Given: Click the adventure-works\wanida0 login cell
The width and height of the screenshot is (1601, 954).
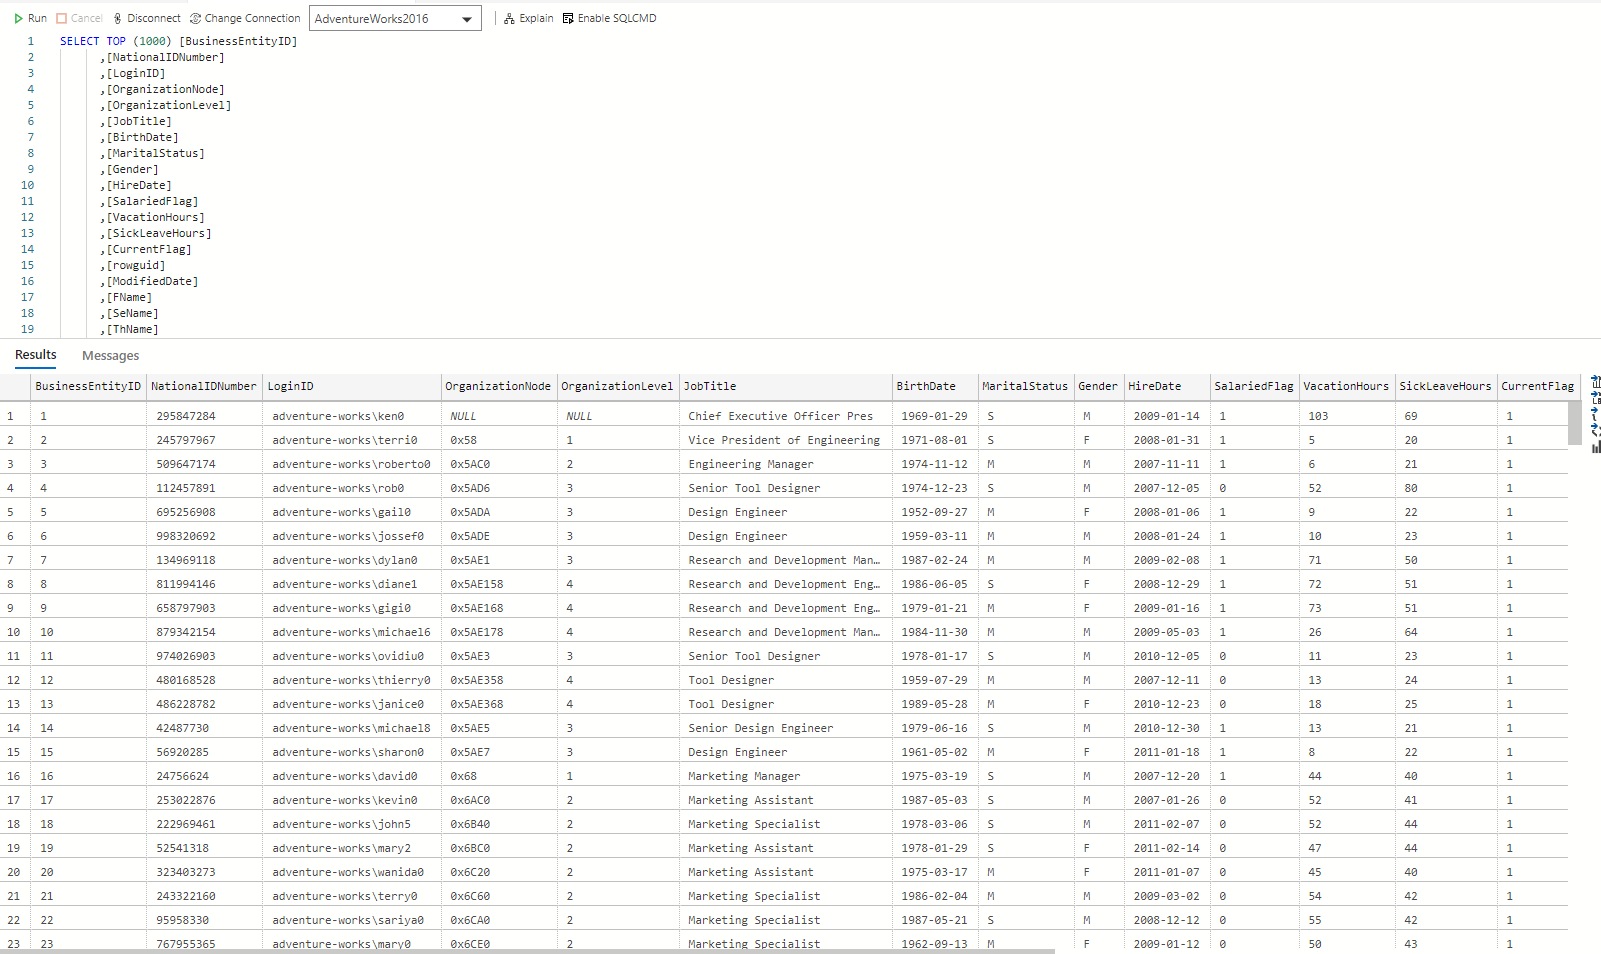Looking at the screenshot, I should coord(352,872).
